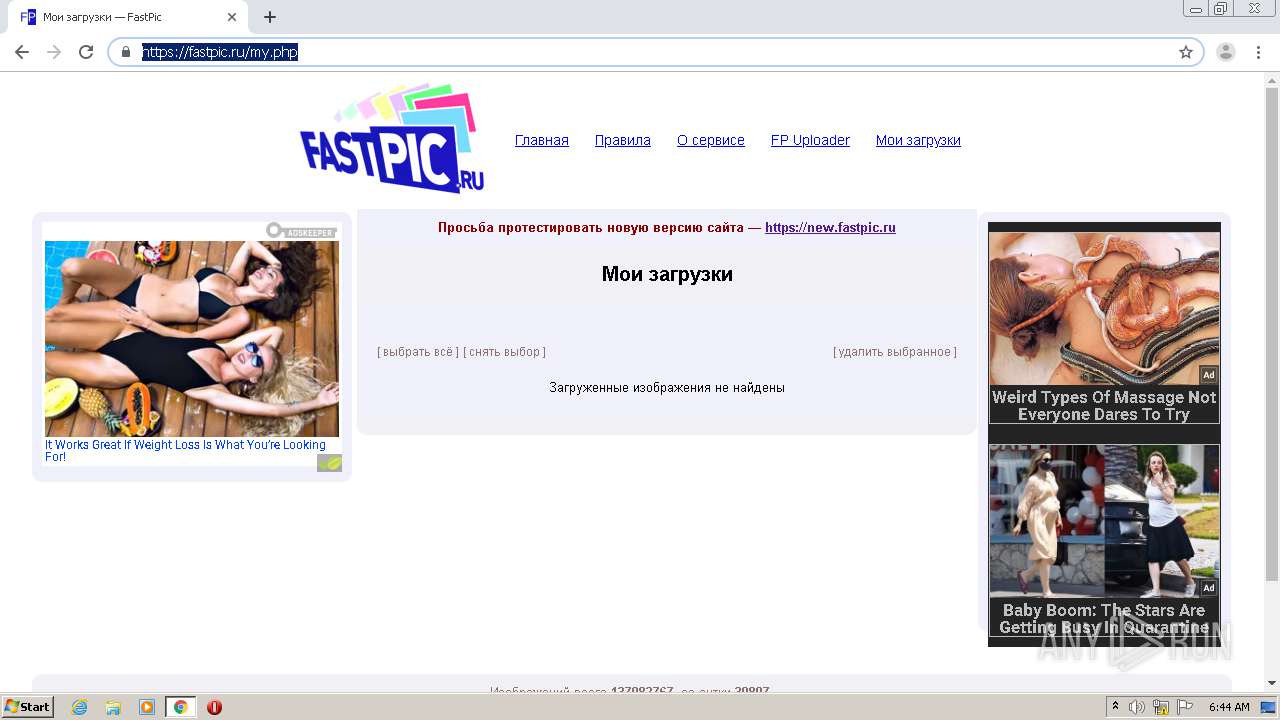Open the FP Uploader menu link
This screenshot has height=720, width=1280.
click(x=810, y=140)
